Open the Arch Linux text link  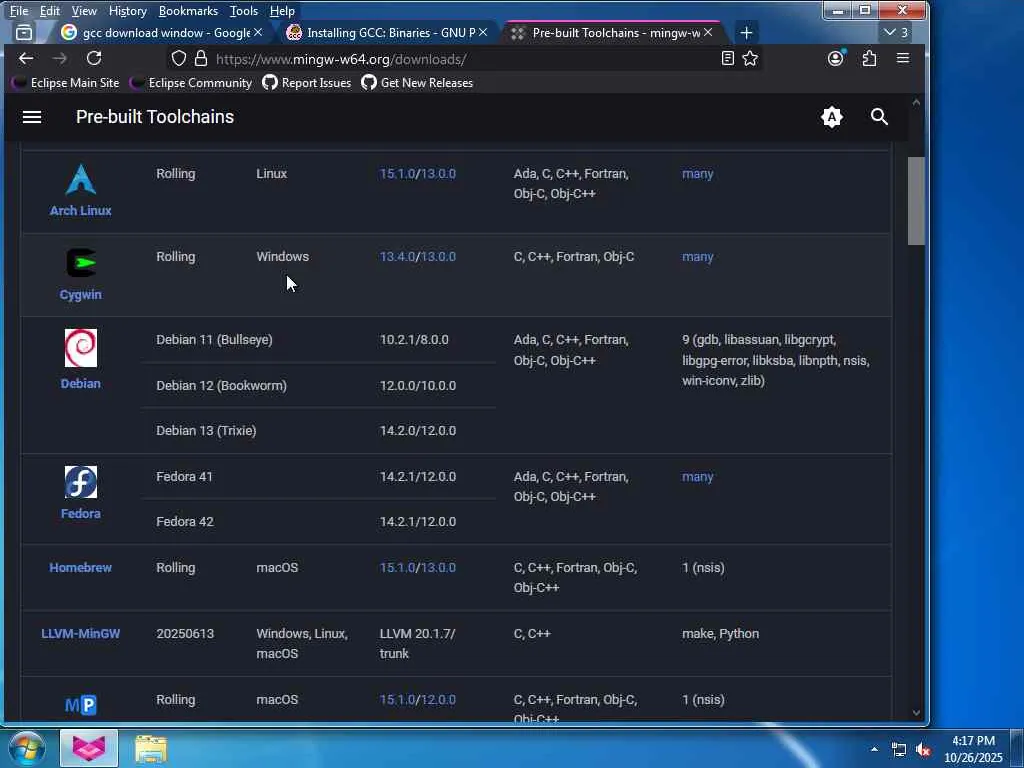point(81,210)
